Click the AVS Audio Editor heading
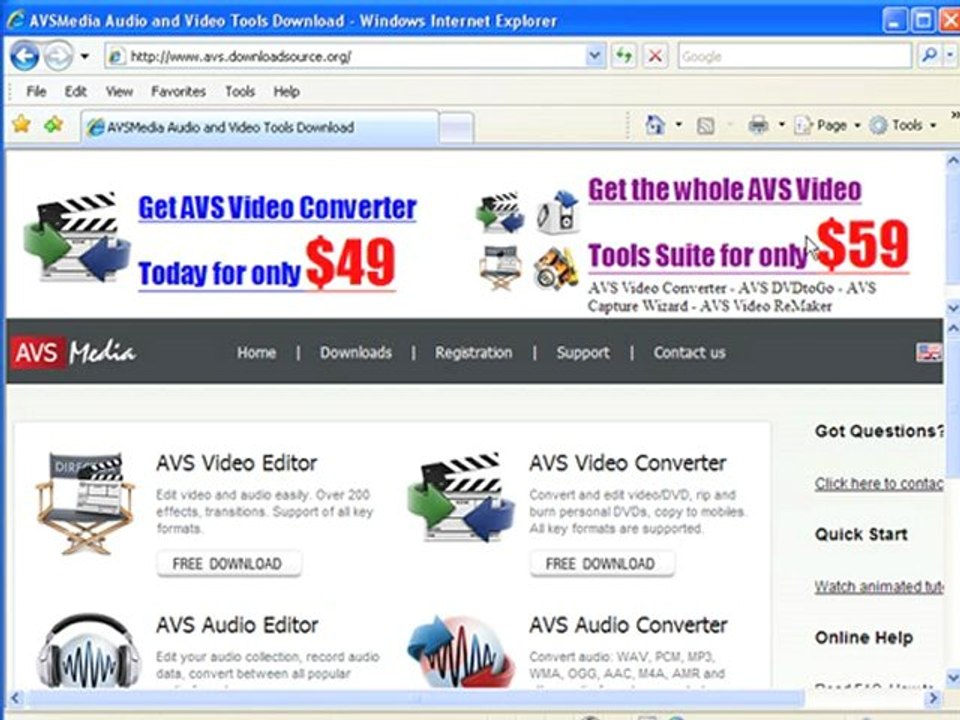 [238, 625]
